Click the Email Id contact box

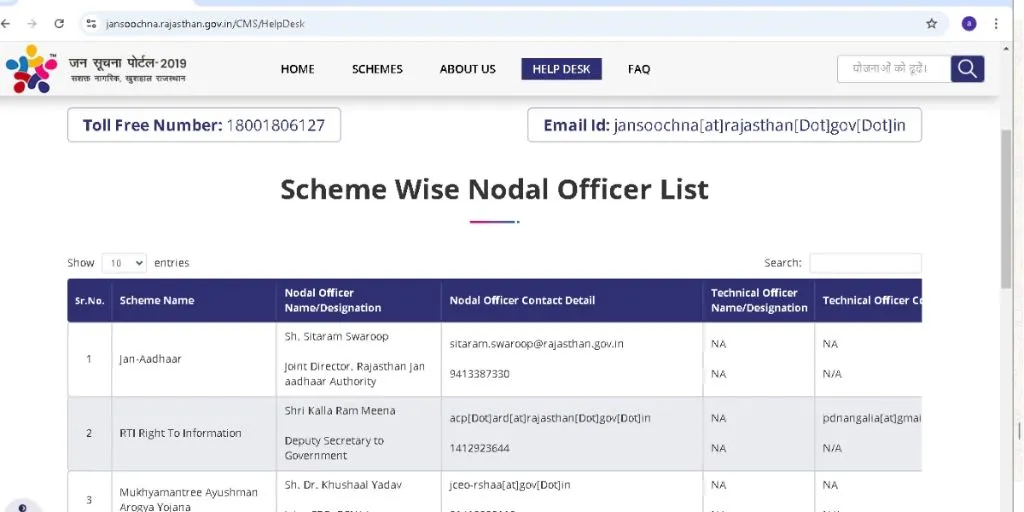[x=724, y=125]
